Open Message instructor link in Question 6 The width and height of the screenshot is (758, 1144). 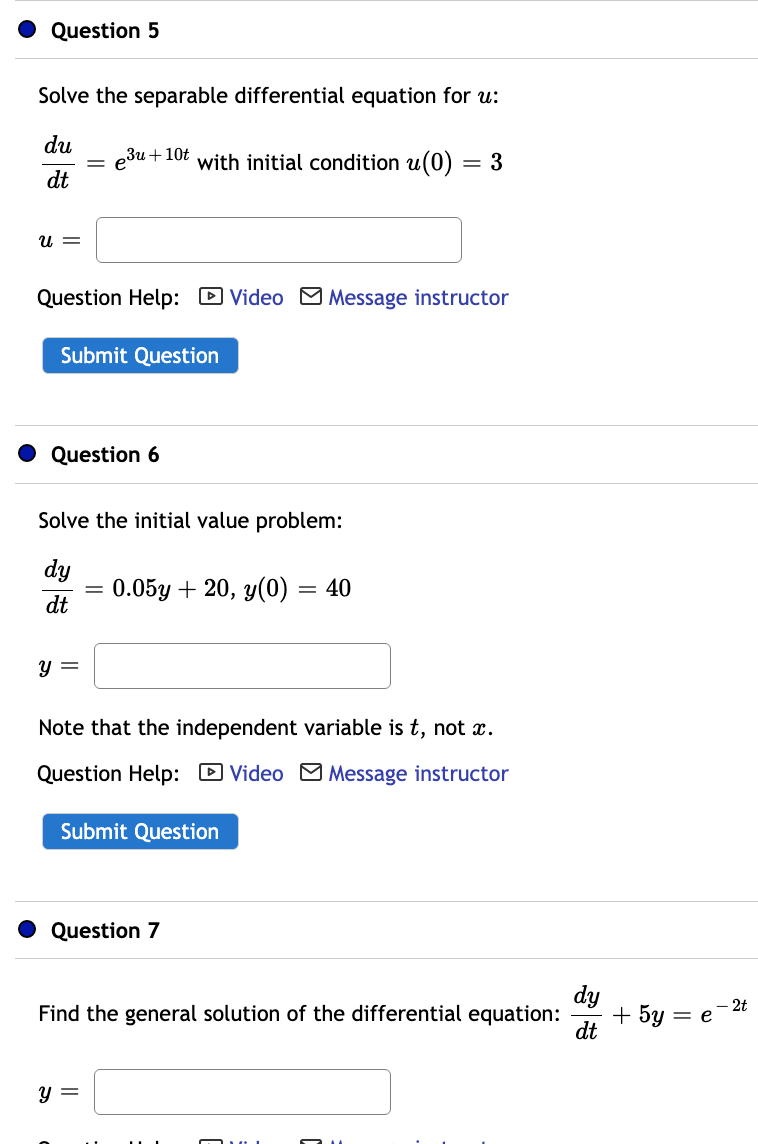[418, 773]
